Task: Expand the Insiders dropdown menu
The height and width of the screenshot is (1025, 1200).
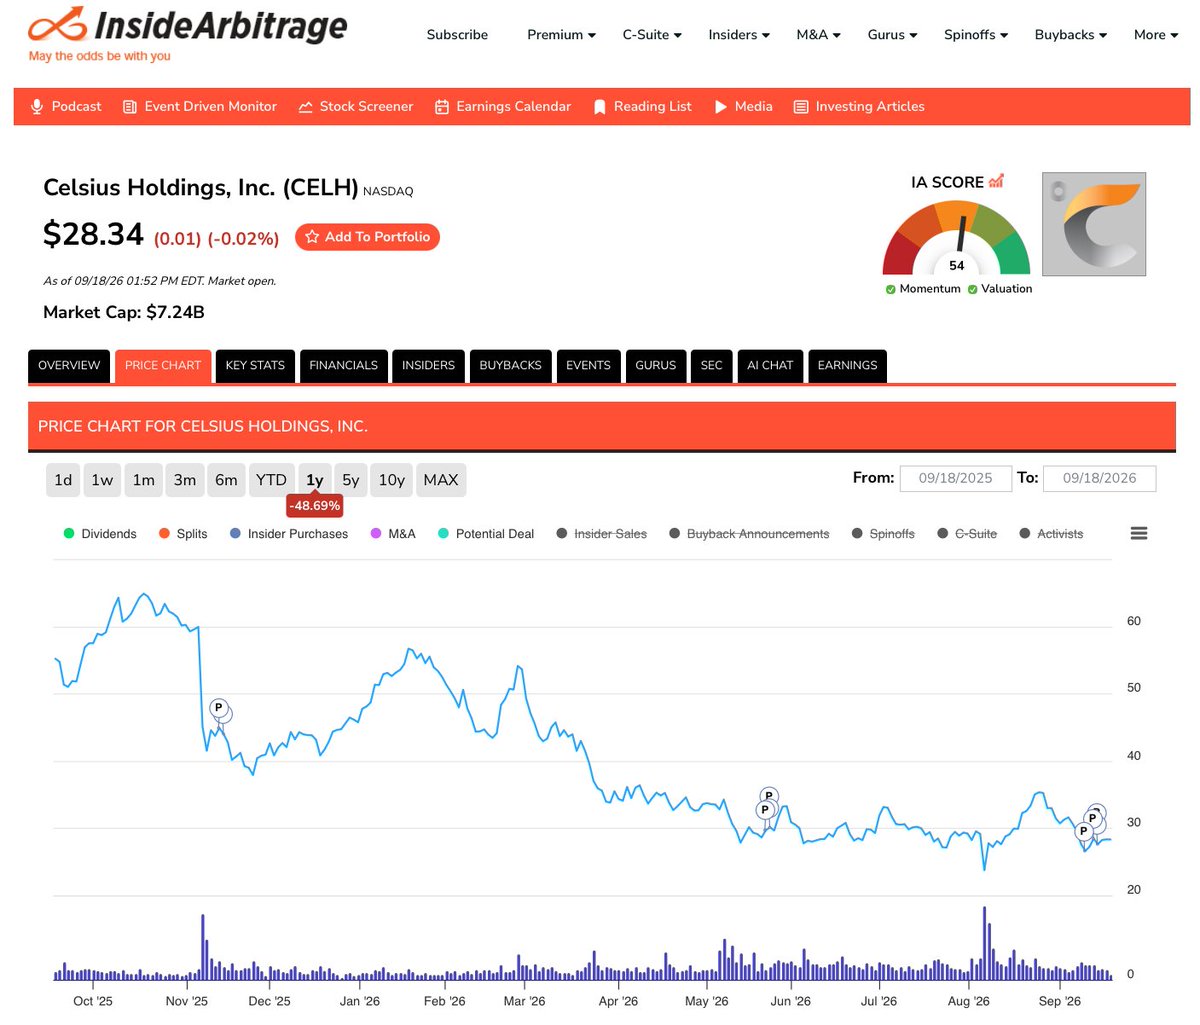Action: click(x=739, y=35)
